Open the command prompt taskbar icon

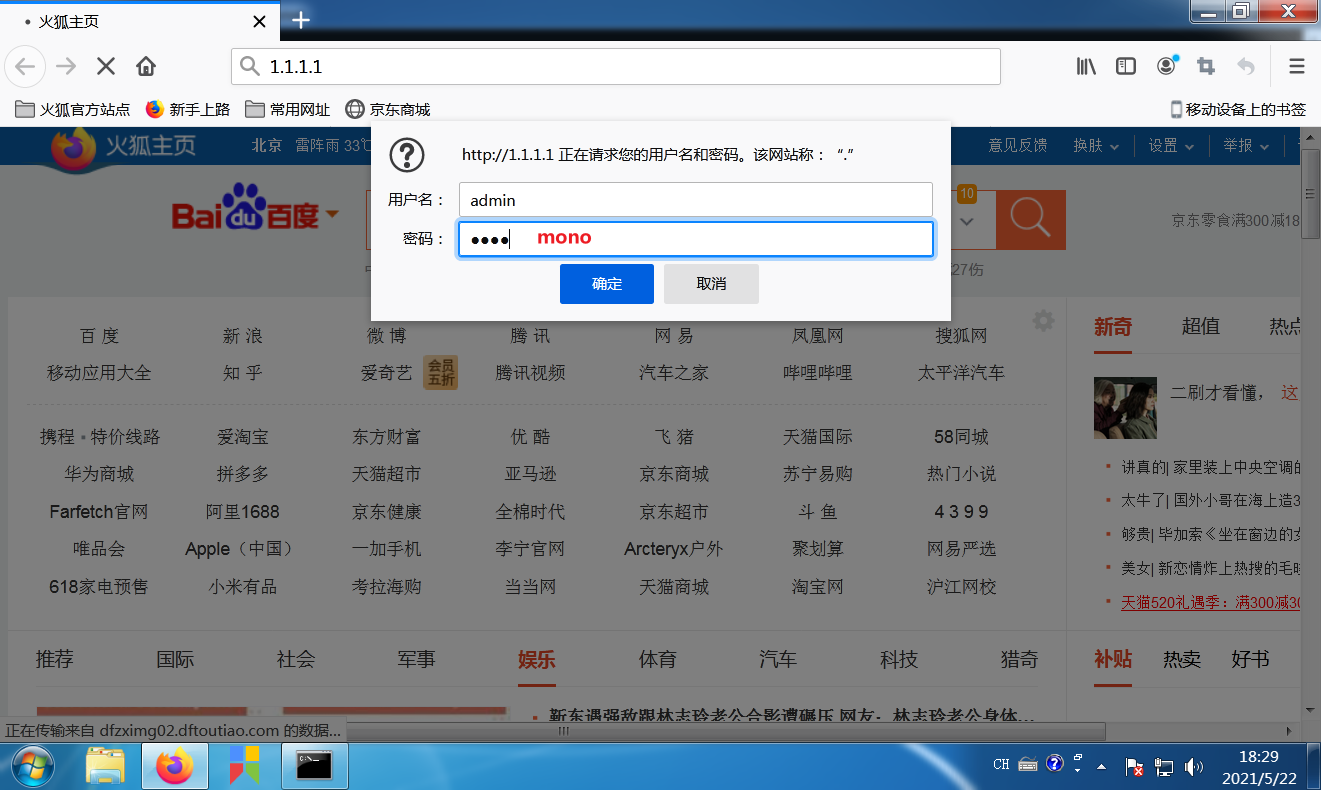click(314, 767)
